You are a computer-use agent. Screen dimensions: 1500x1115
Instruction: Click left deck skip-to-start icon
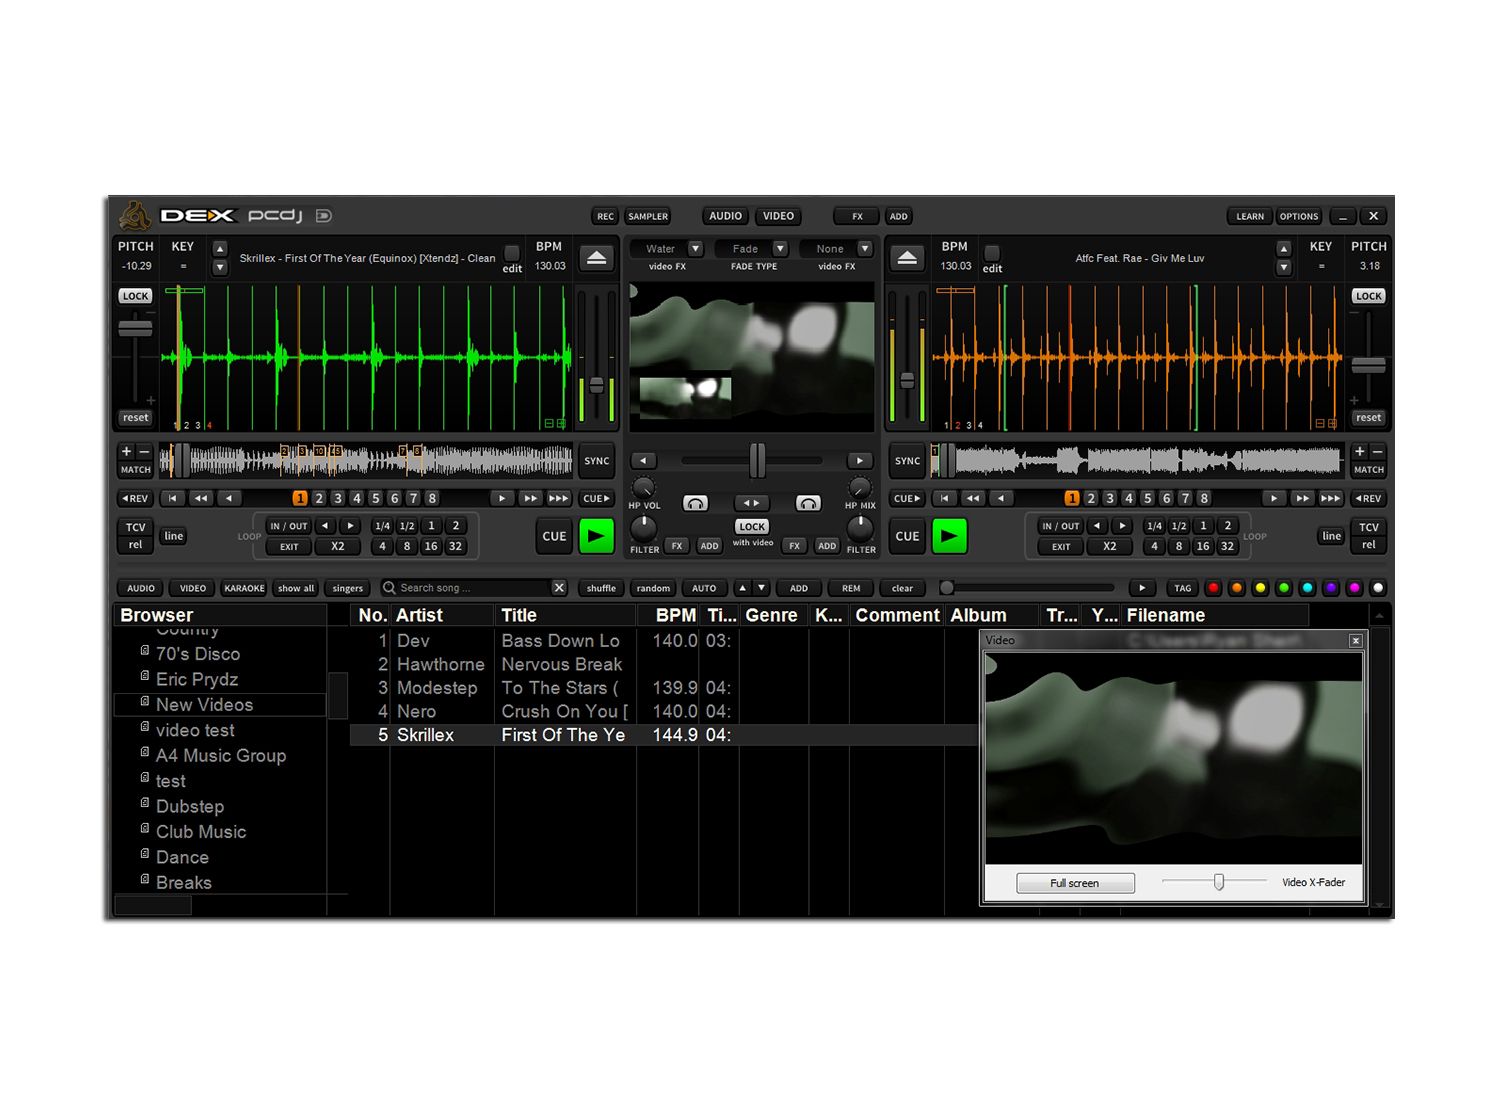(x=173, y=498)
